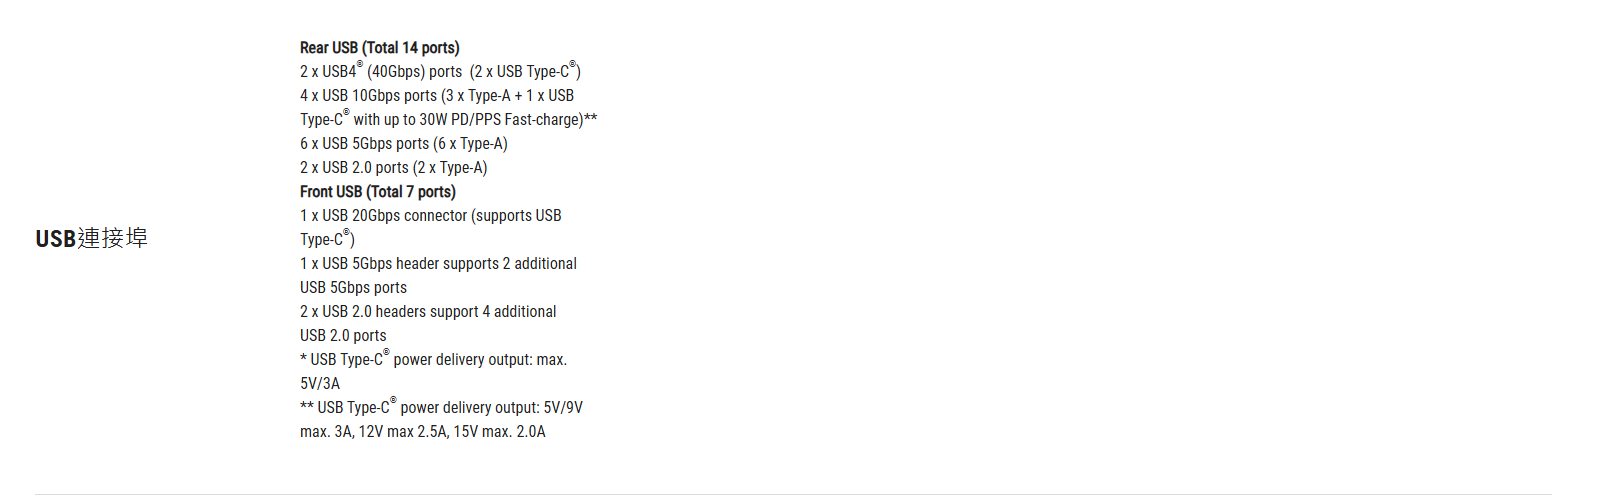This screenshot has height=504, width=1604.
Task: Click the 'Rear USB (Total 14 ports)' heading
Action: coord(379,48)
